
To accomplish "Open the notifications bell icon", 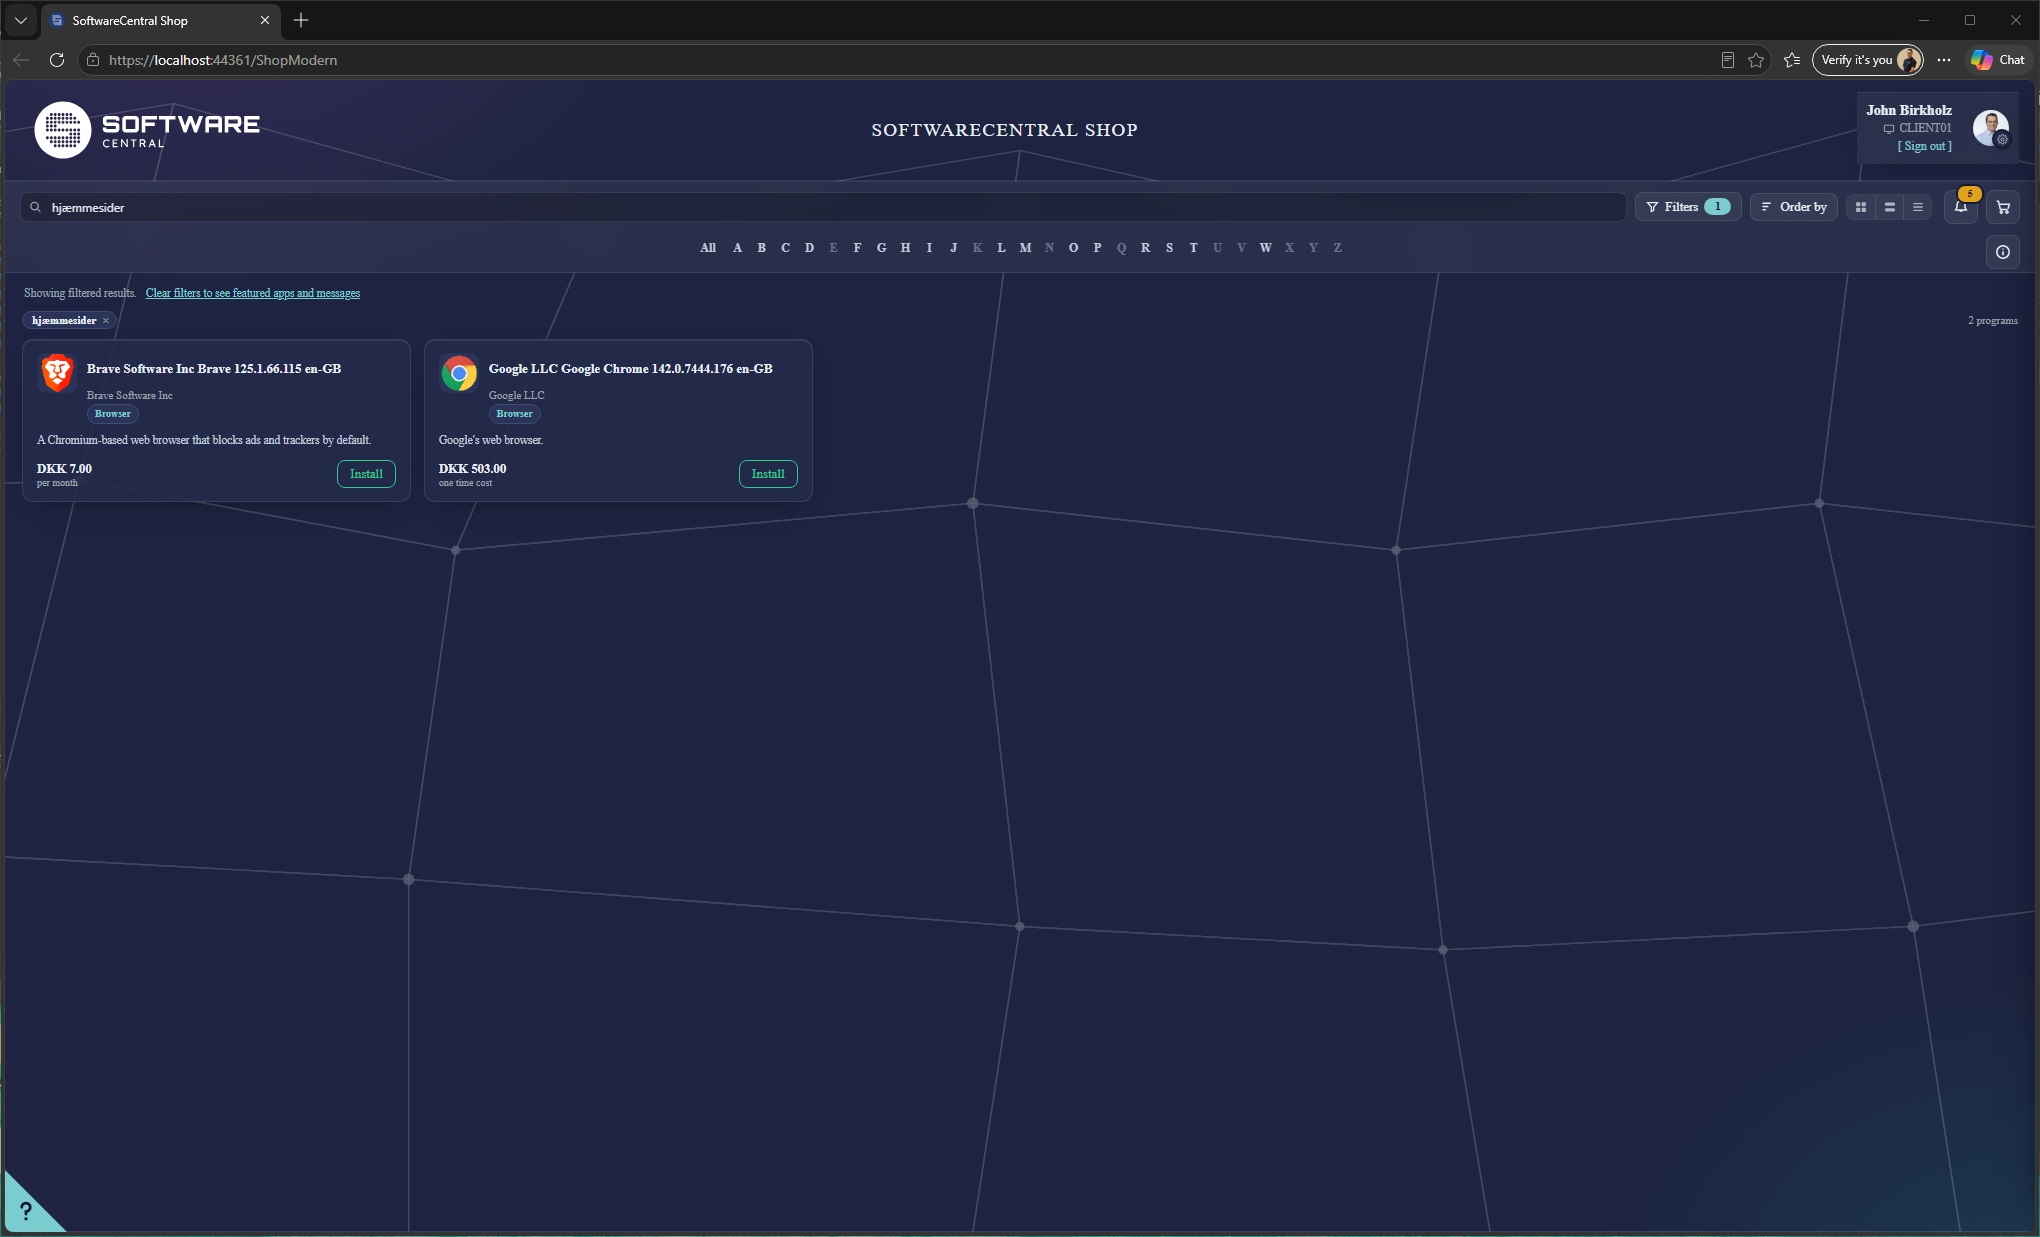I will [x=1961, y=207].
